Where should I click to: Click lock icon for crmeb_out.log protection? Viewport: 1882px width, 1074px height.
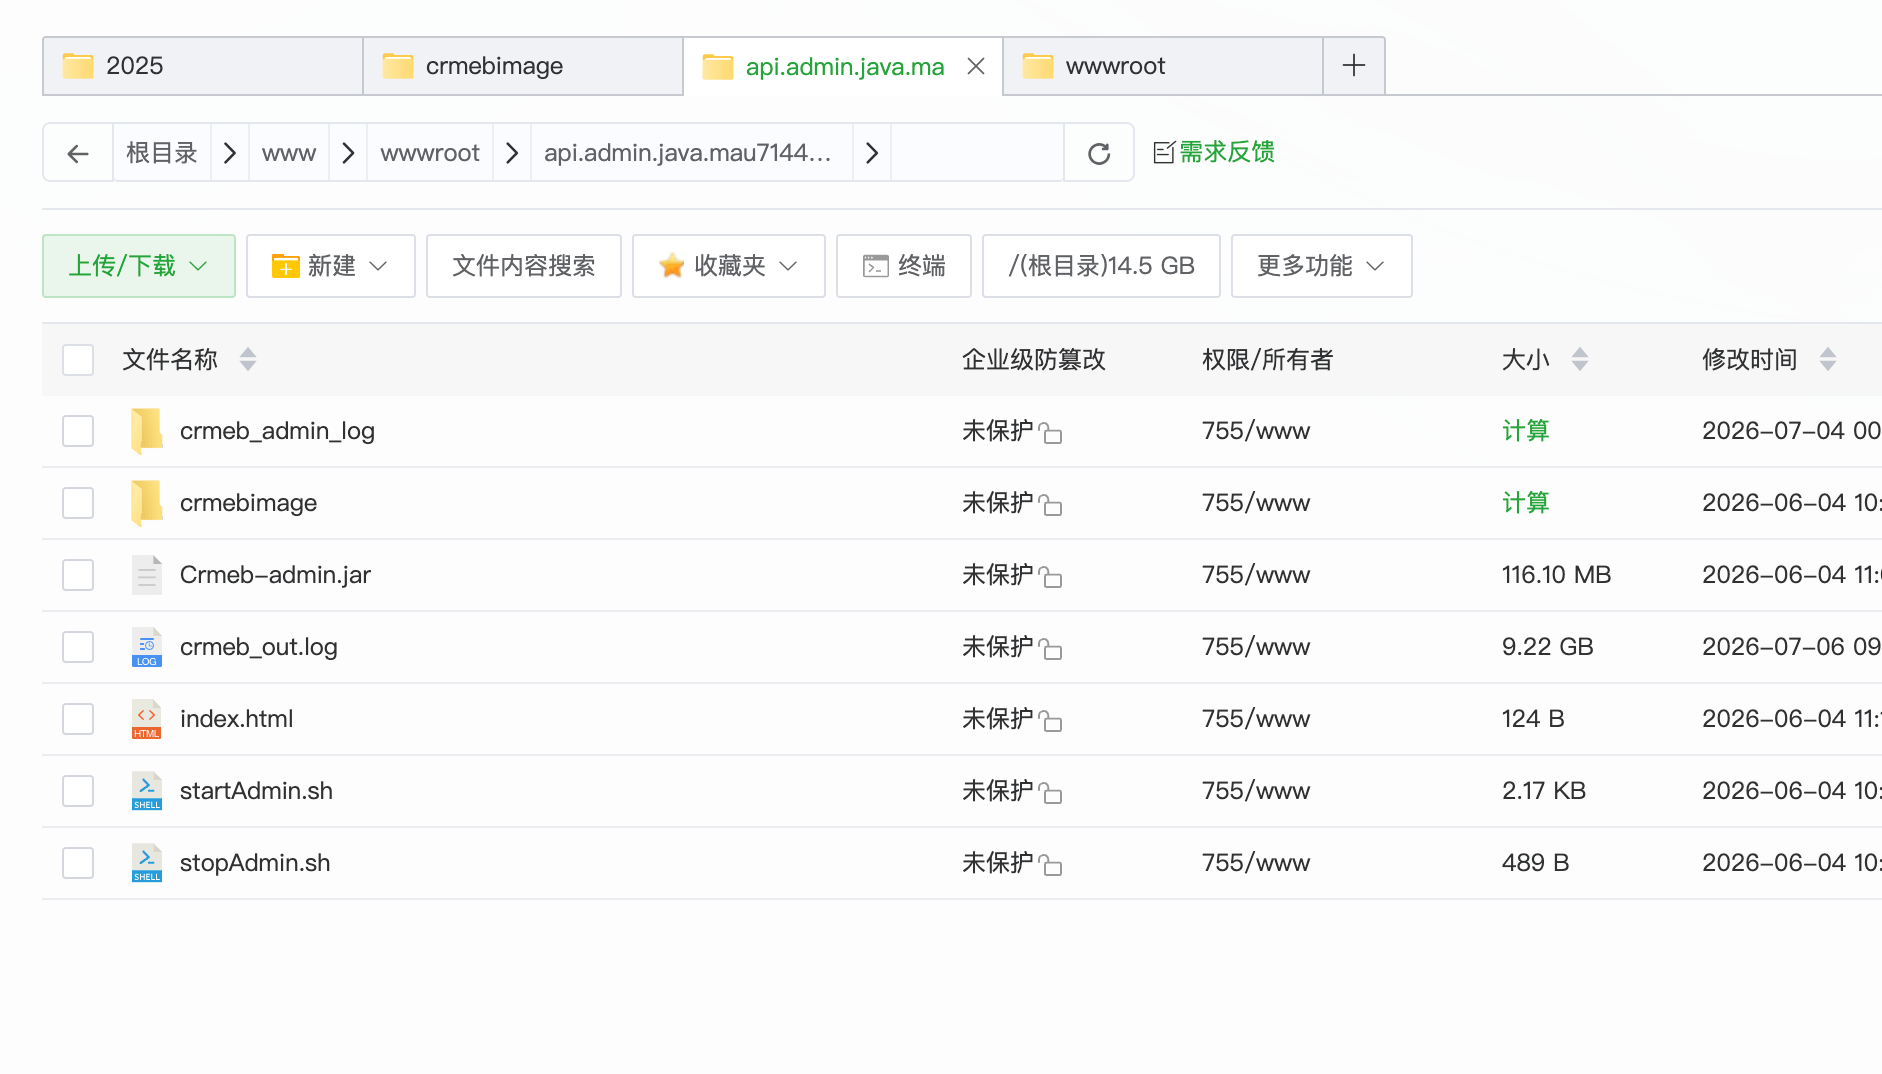(1050, 649)
